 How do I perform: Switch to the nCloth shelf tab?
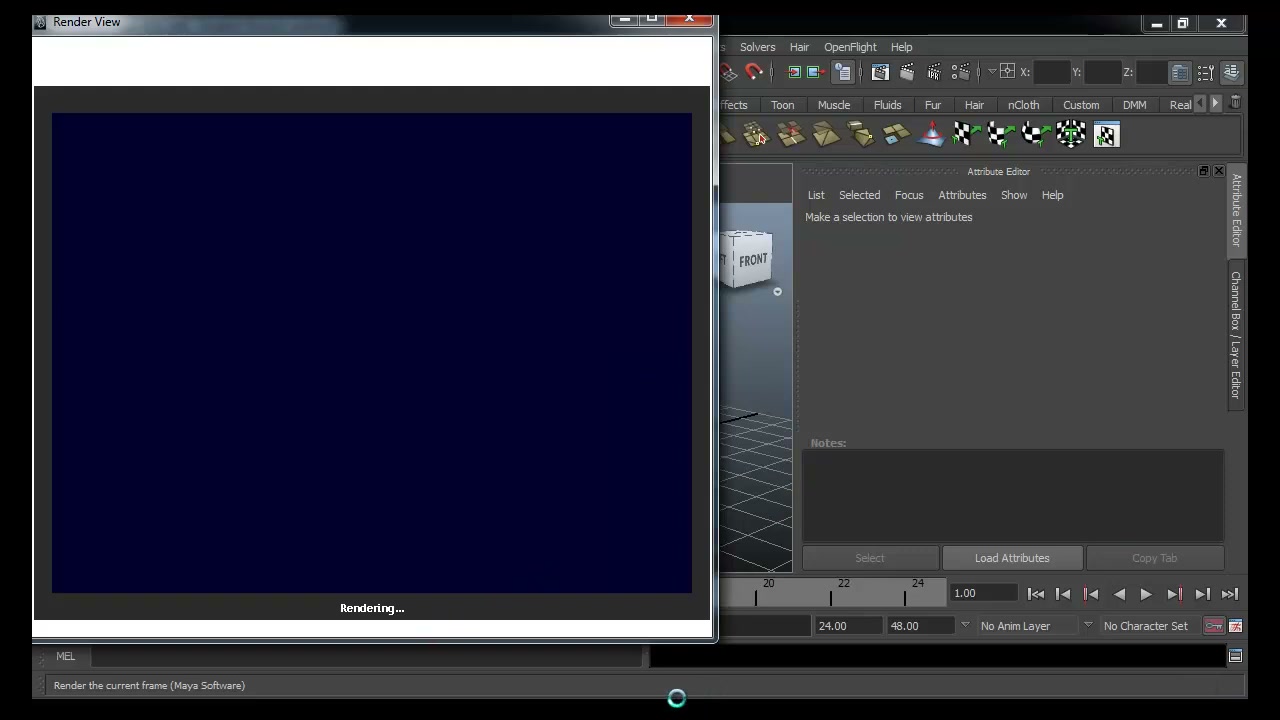click(1023, 105)
